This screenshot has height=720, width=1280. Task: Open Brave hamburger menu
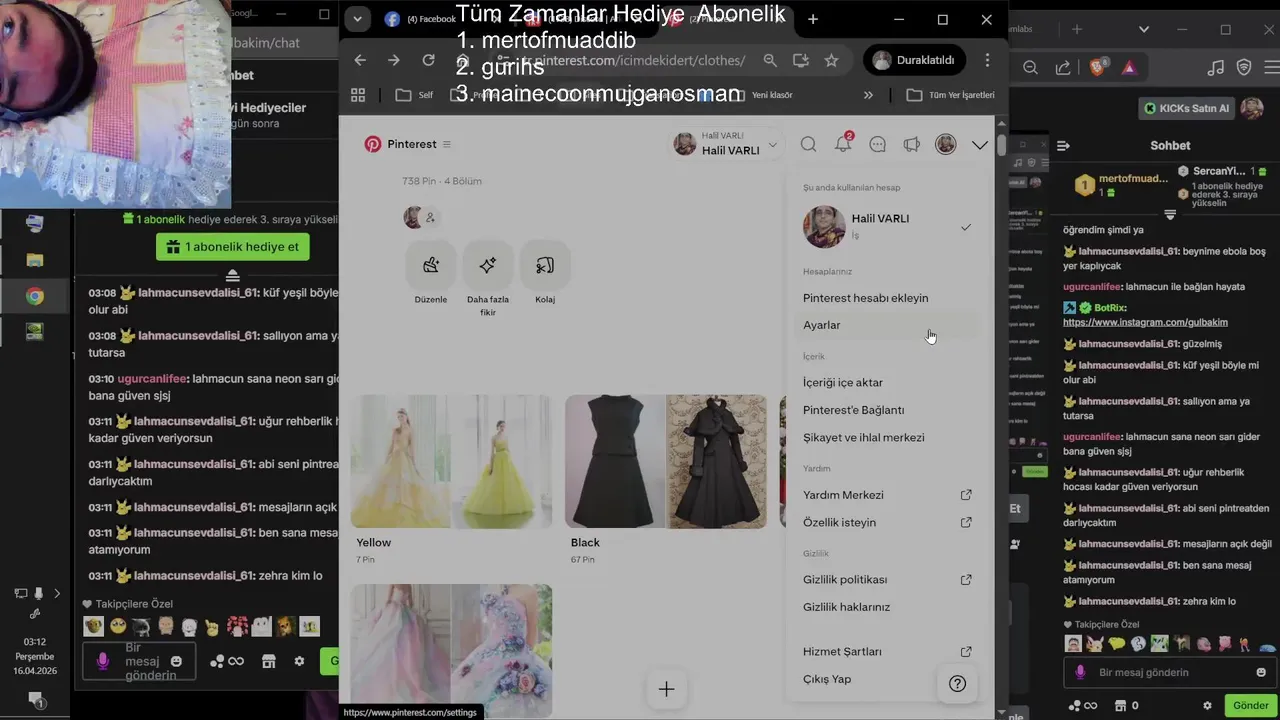pyautogui.click(x=1270, y=67)
